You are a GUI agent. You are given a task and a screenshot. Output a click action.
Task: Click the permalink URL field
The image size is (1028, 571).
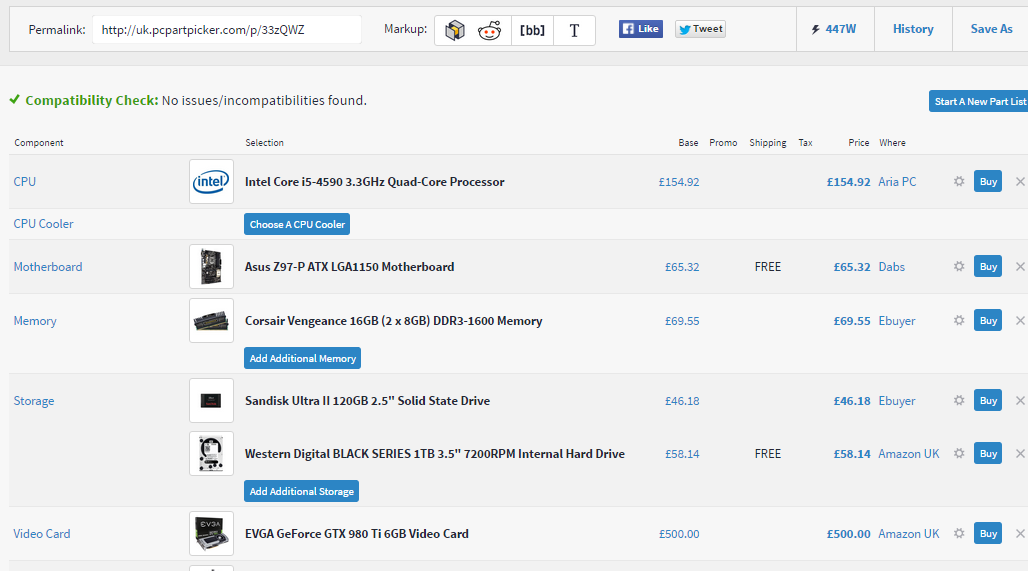227,30
